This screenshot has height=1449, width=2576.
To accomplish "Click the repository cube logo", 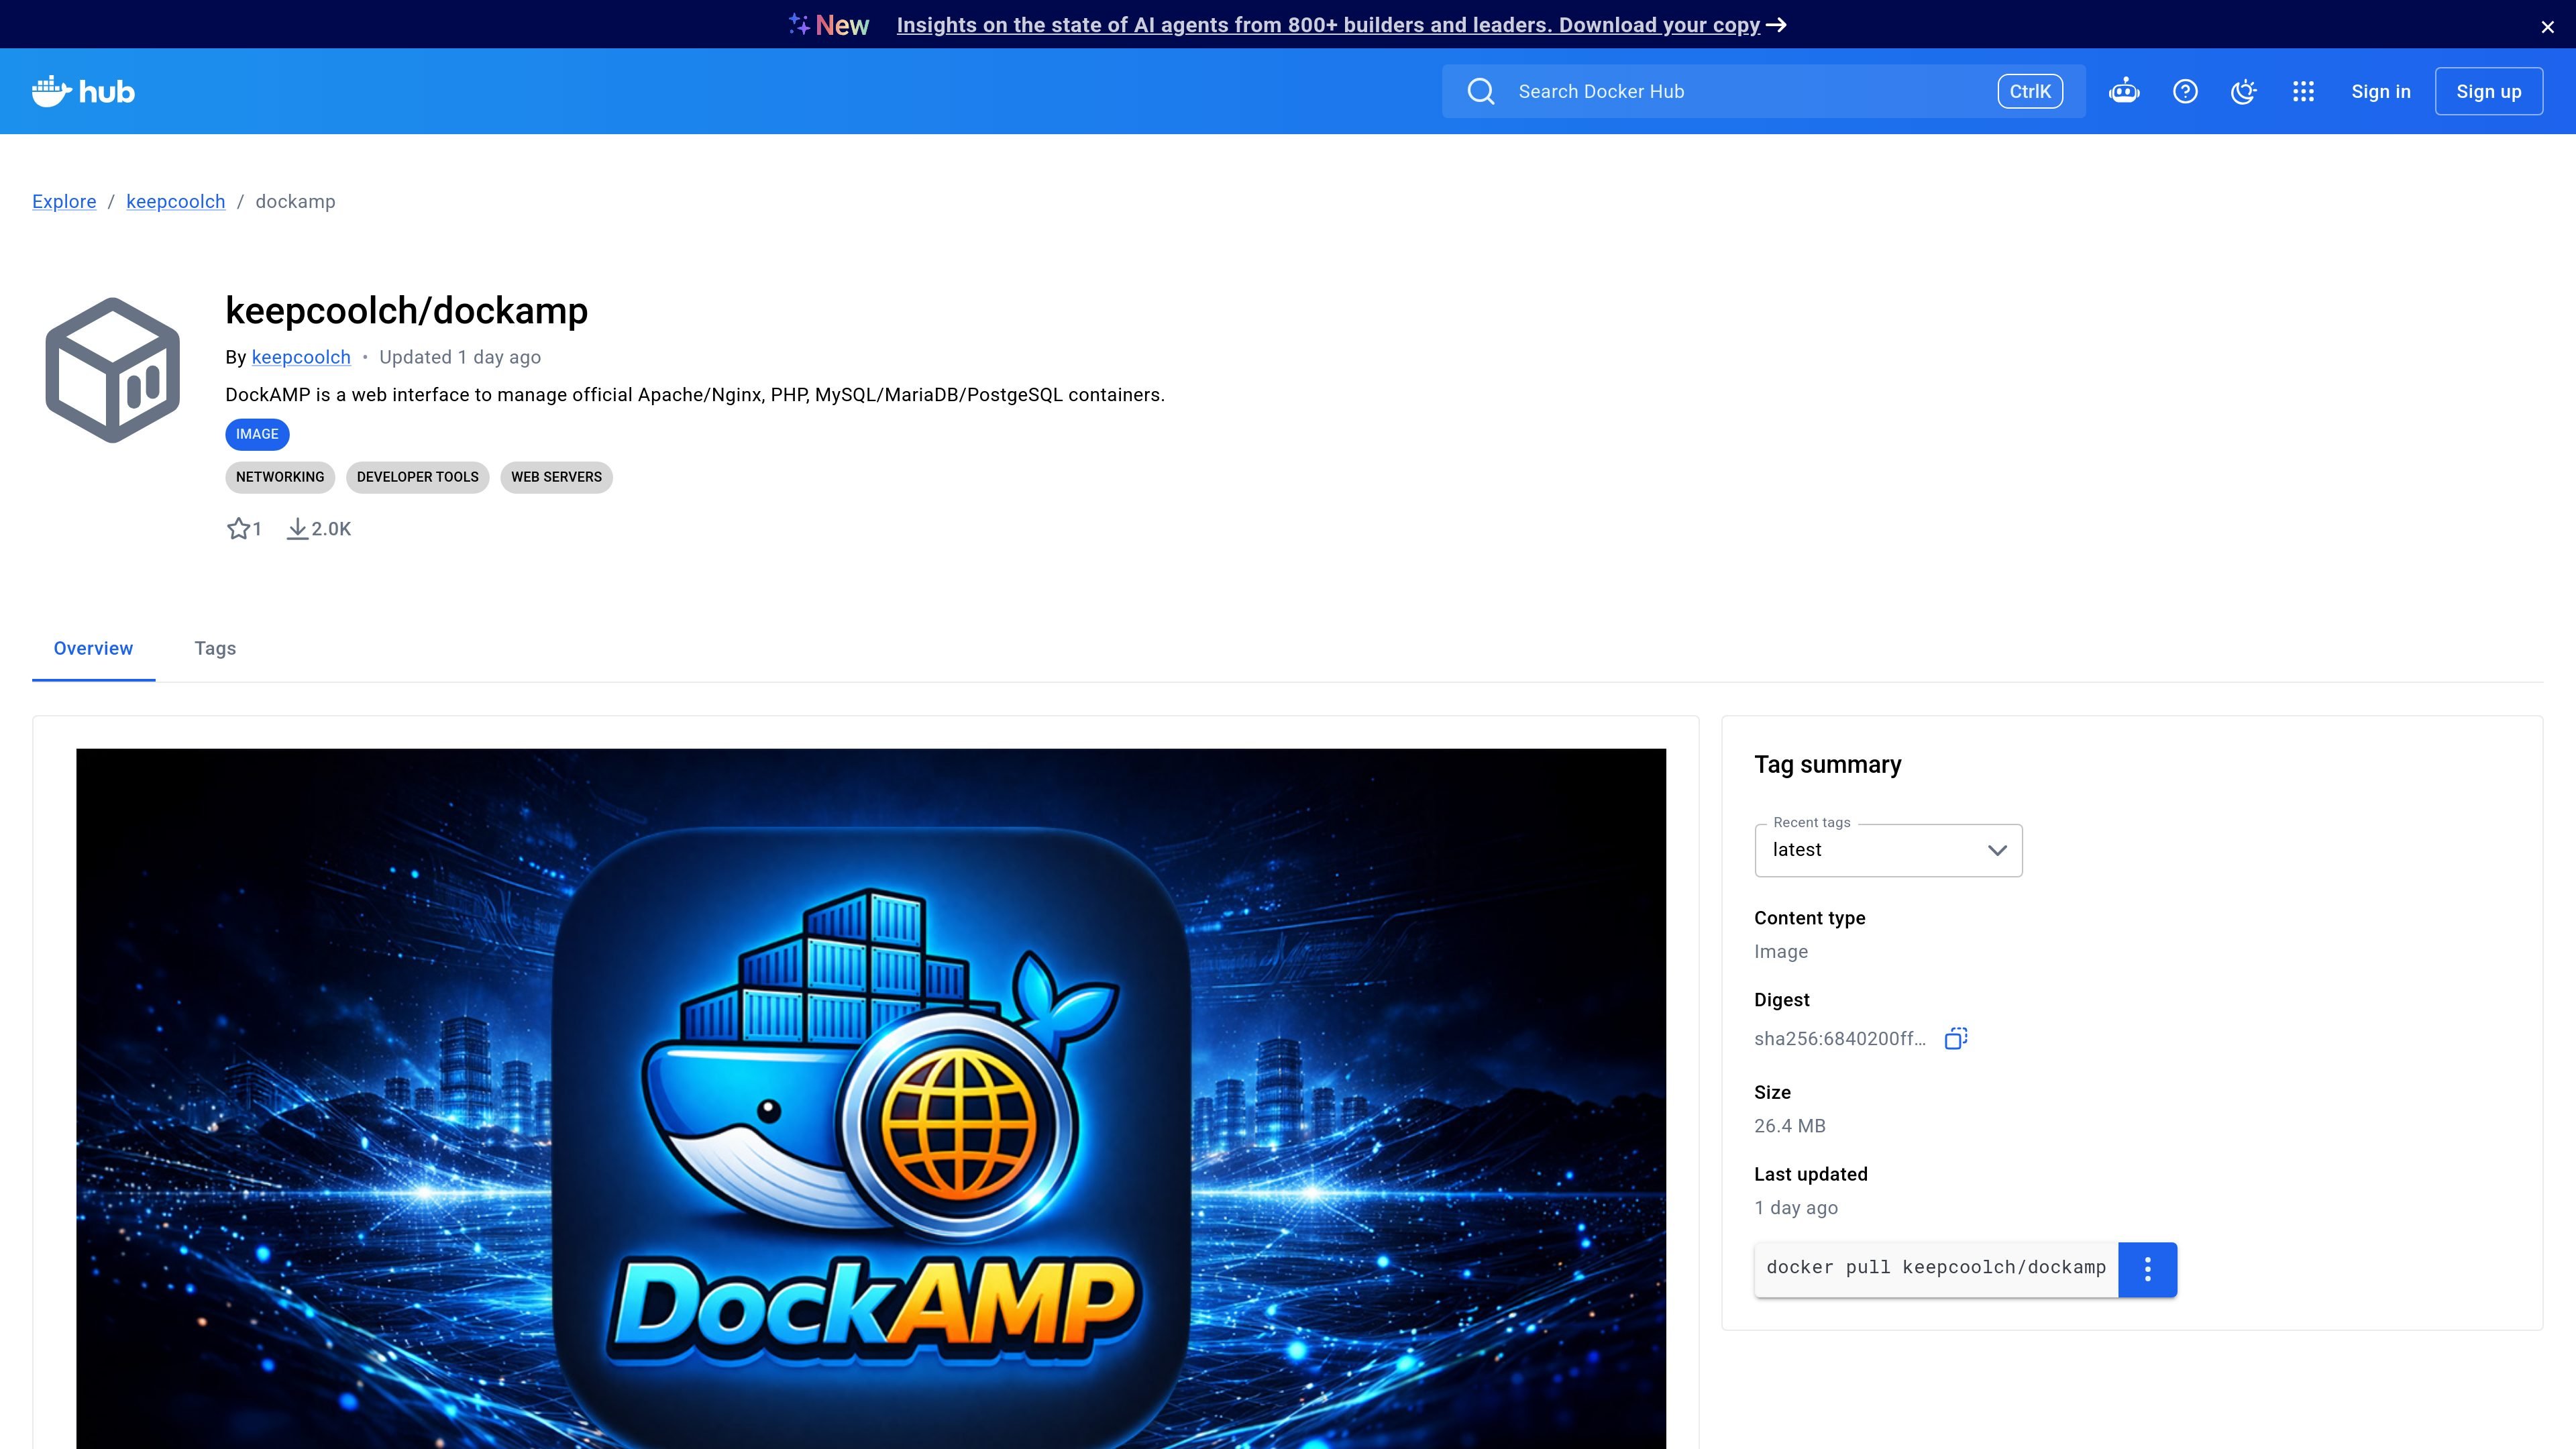I will click(x=112, y=370).
